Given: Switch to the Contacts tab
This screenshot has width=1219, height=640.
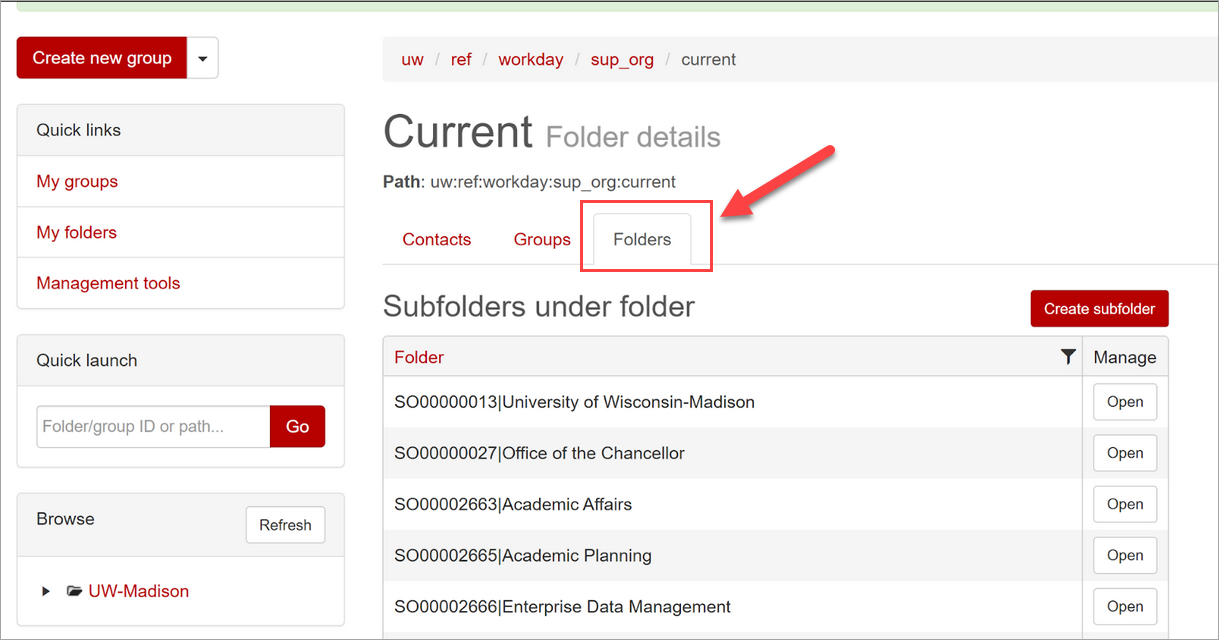Looking at the screenshot, I should coord(437,240).
